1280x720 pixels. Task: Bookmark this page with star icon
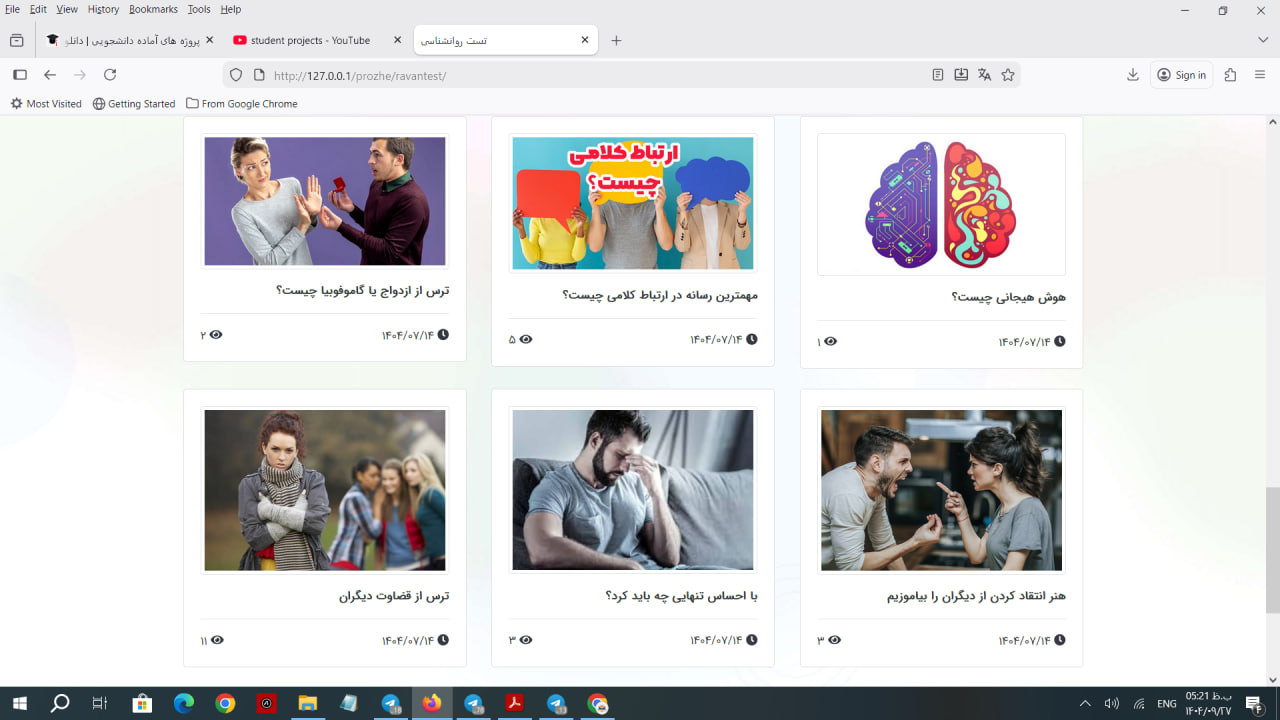point(1008,75)
